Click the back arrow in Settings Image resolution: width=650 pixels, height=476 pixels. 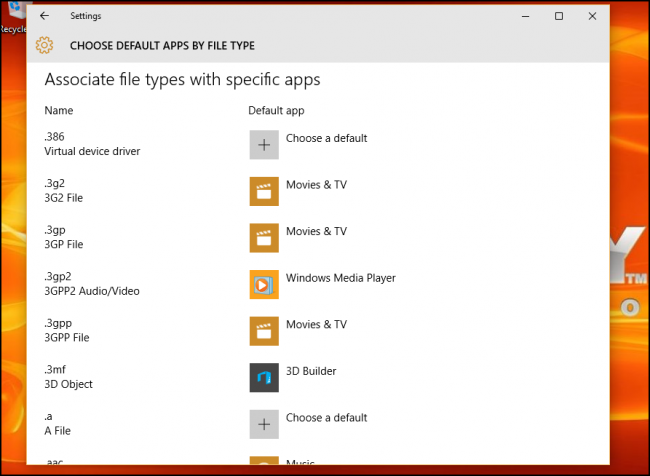click(x=44, y=16)
